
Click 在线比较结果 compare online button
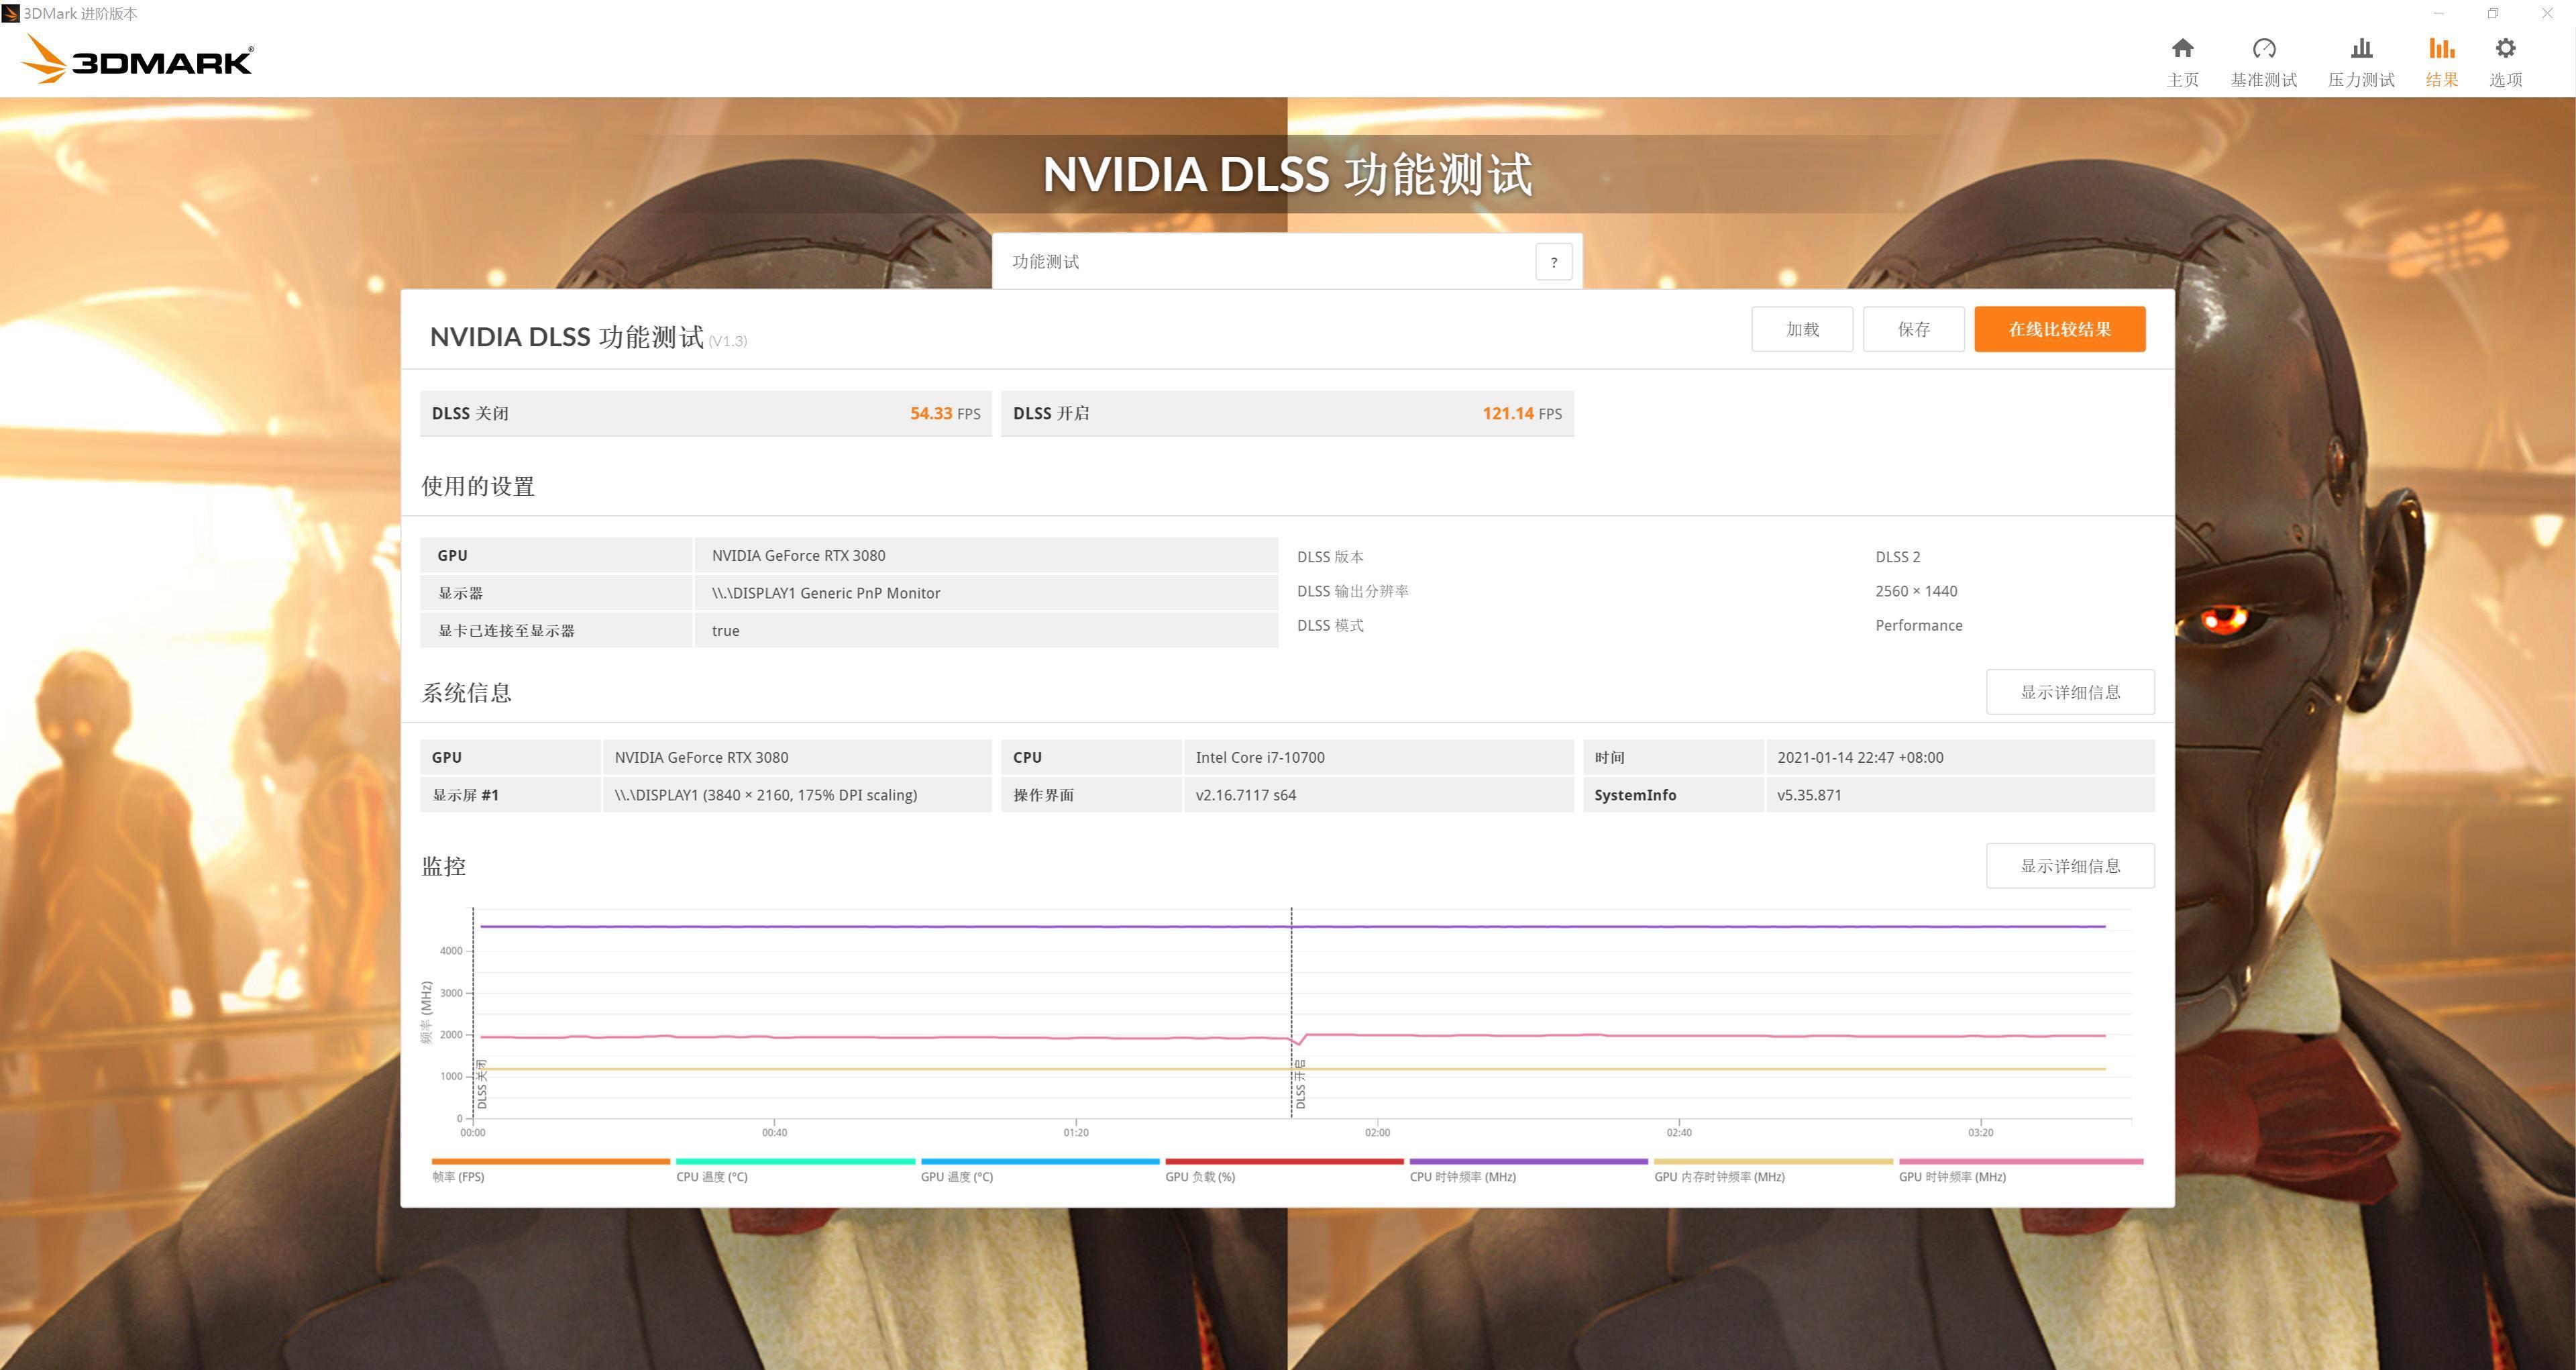pos(2059,329)
